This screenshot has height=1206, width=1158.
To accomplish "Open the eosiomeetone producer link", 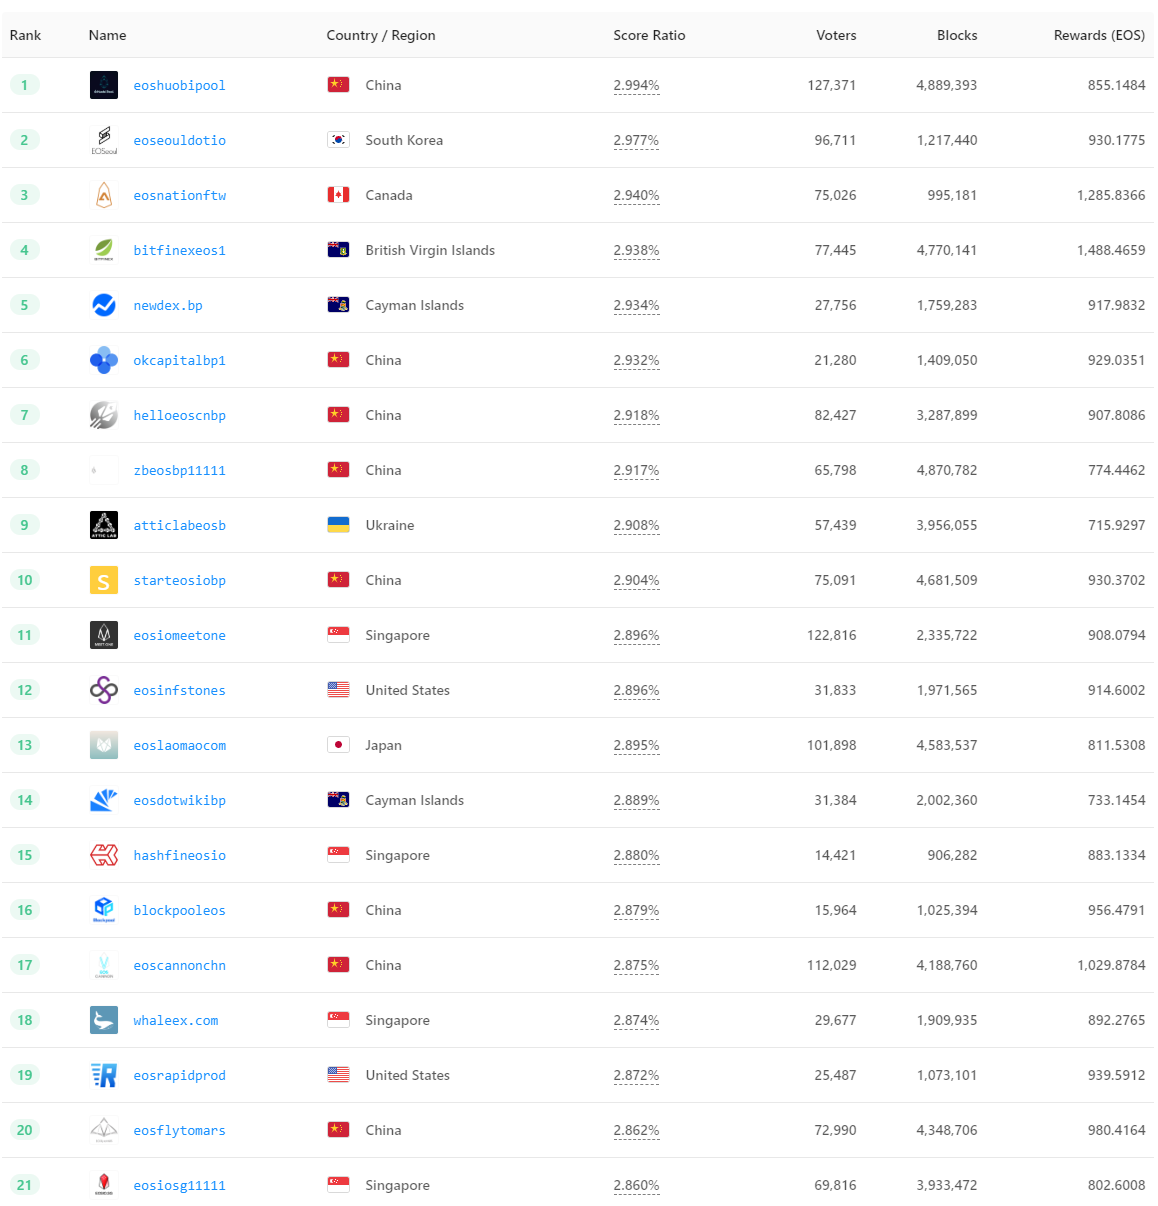I will (x=180, y=636).
